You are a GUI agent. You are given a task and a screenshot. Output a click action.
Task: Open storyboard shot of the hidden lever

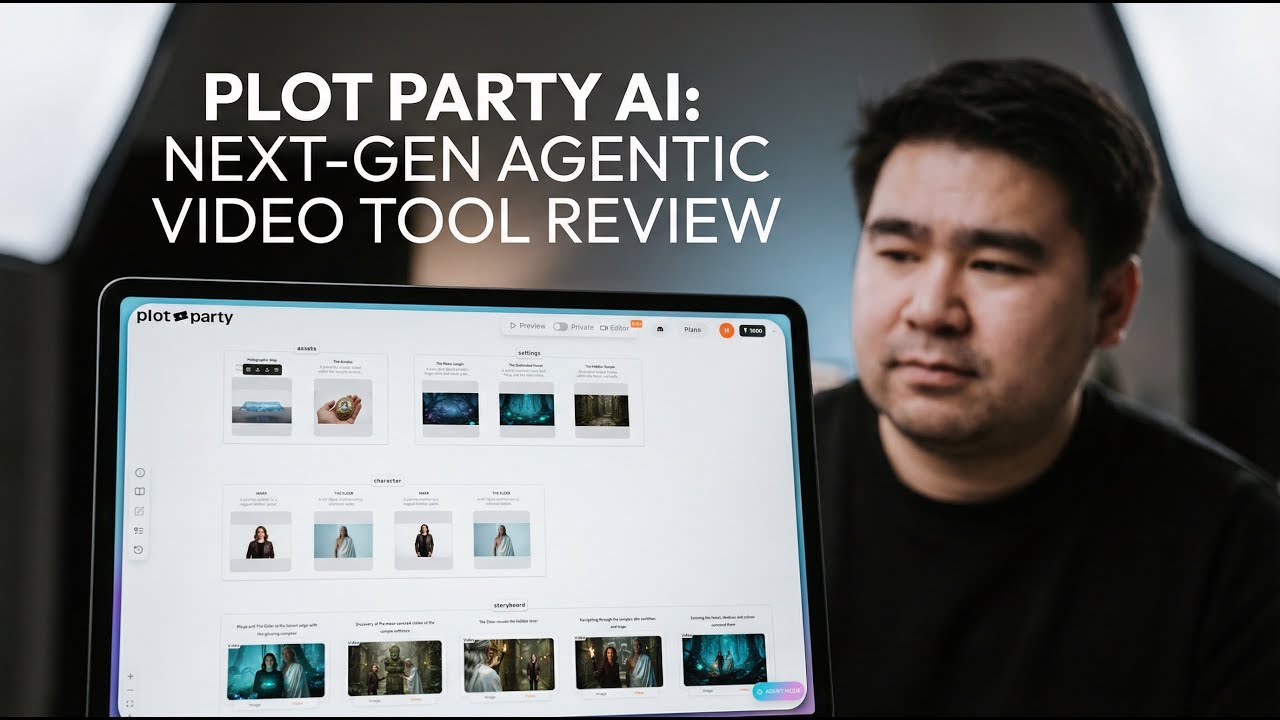(x=510, y=665)
